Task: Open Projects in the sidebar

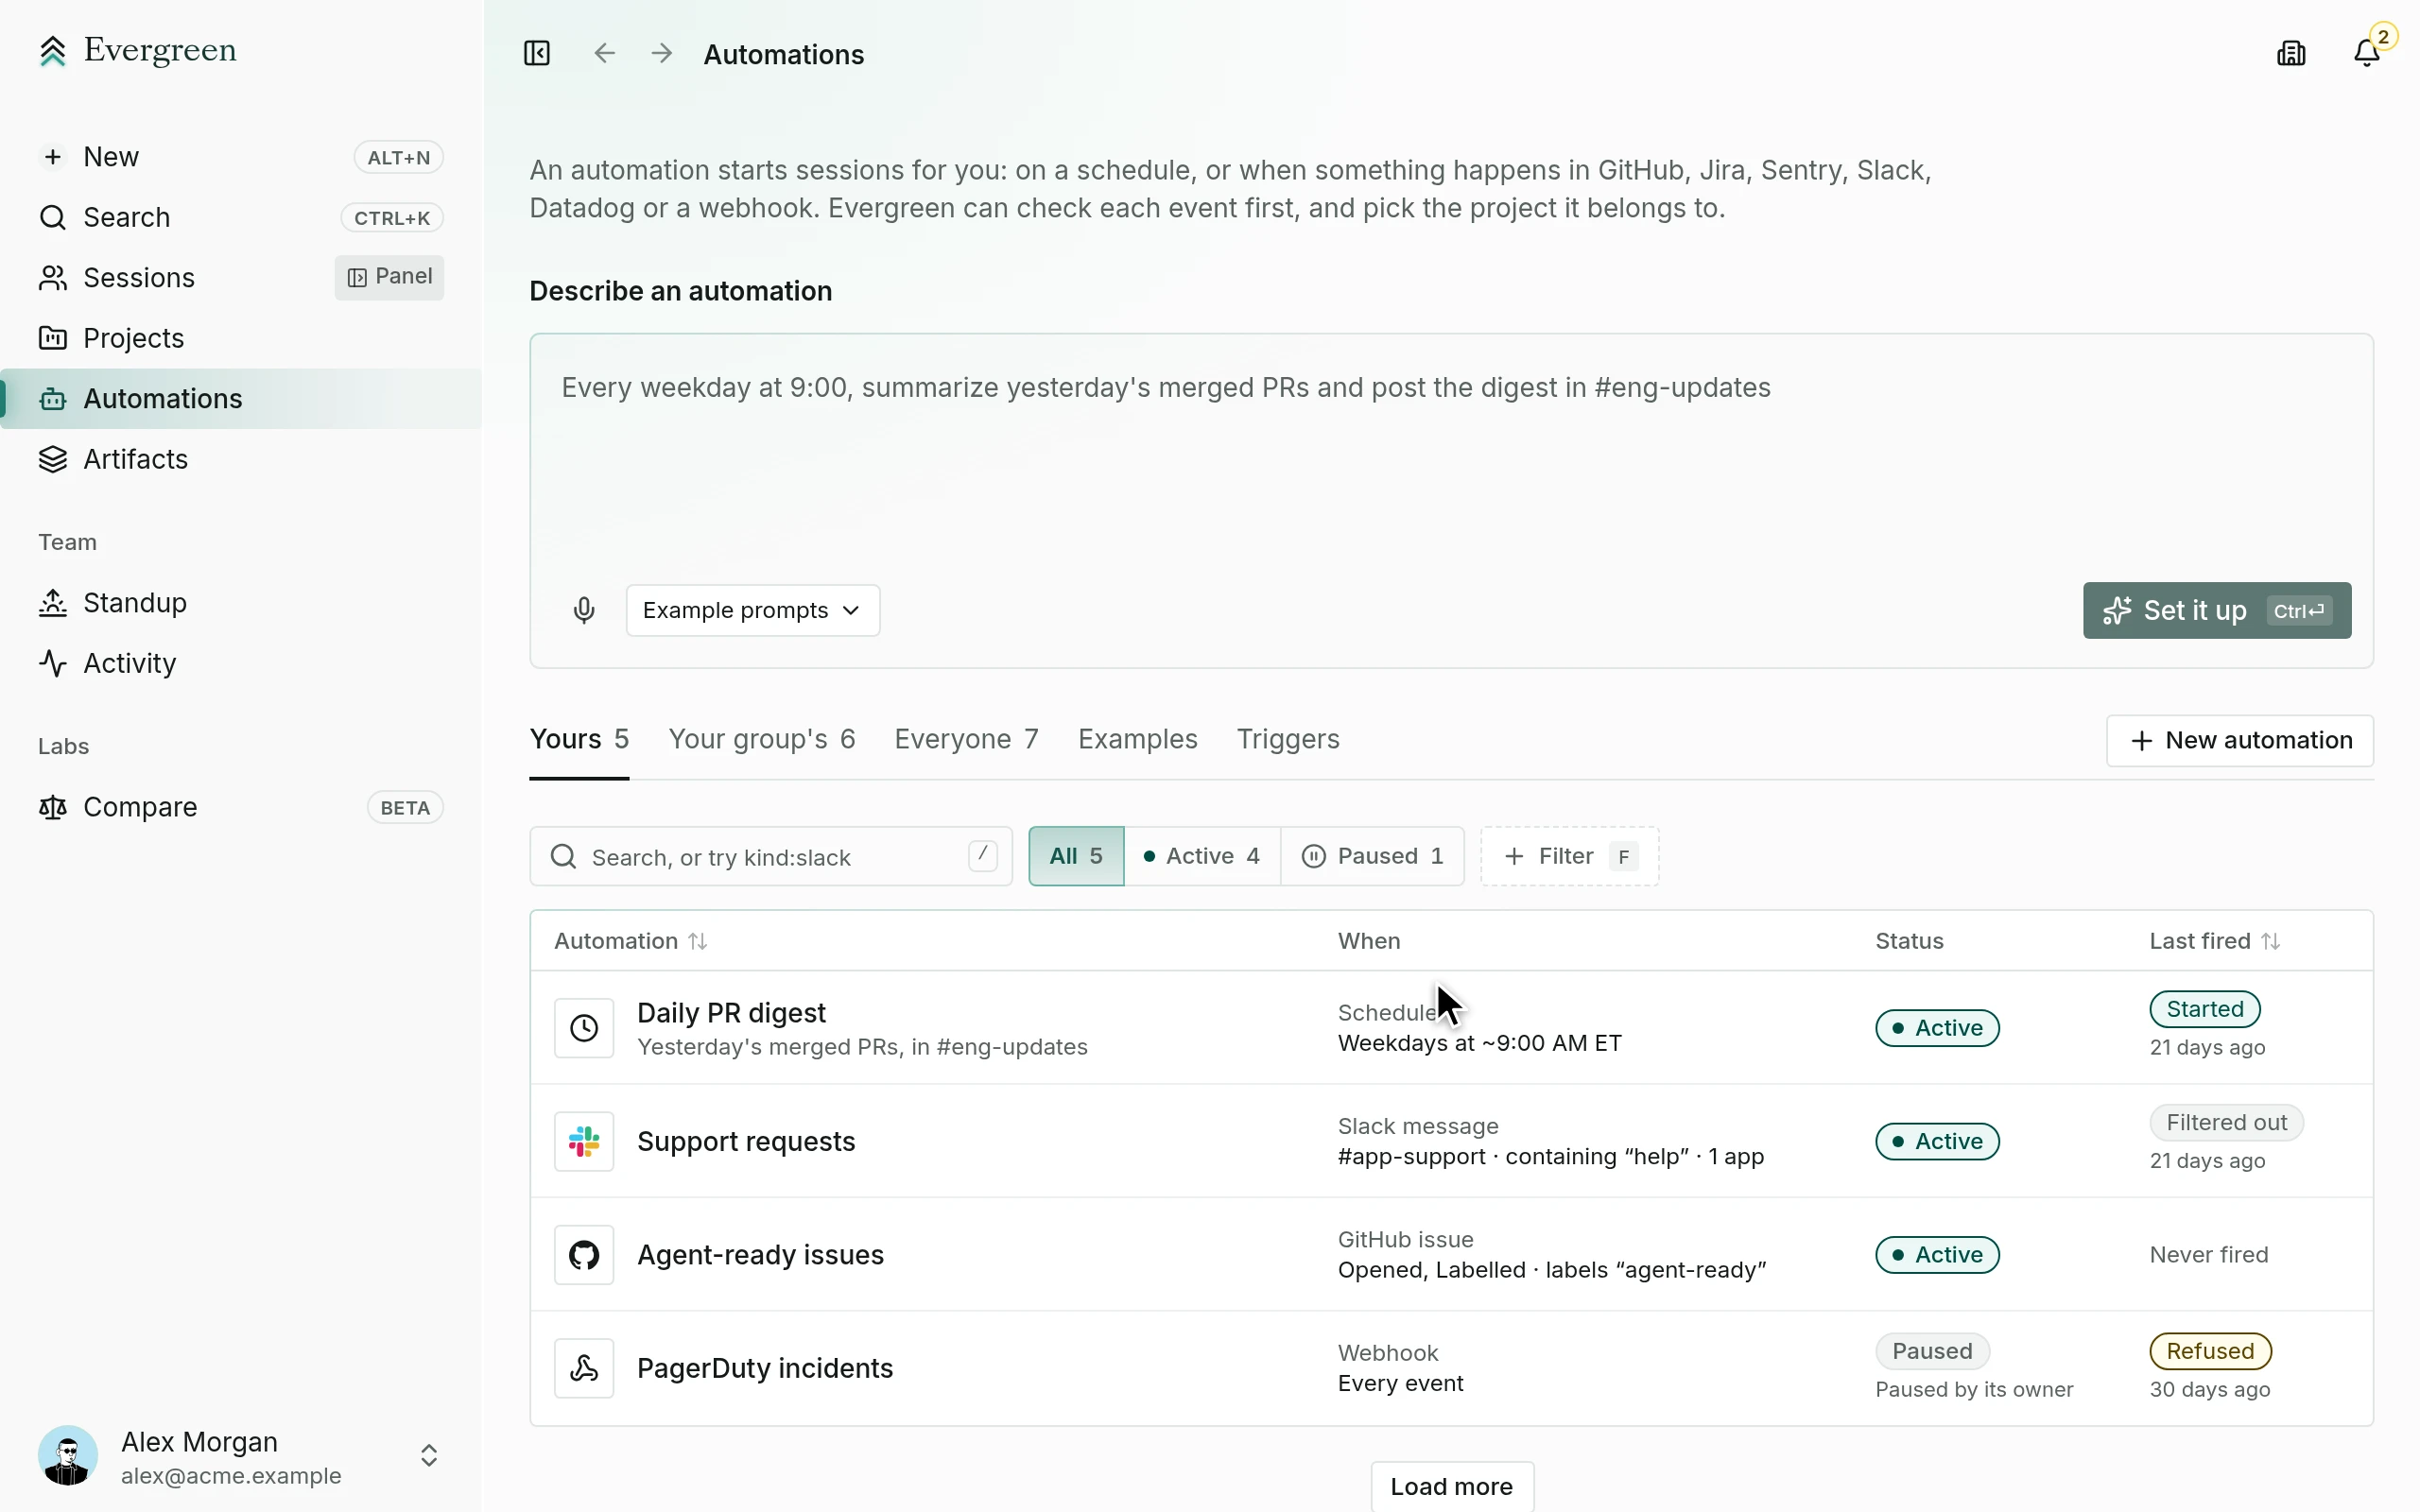Action: point(241,338)
